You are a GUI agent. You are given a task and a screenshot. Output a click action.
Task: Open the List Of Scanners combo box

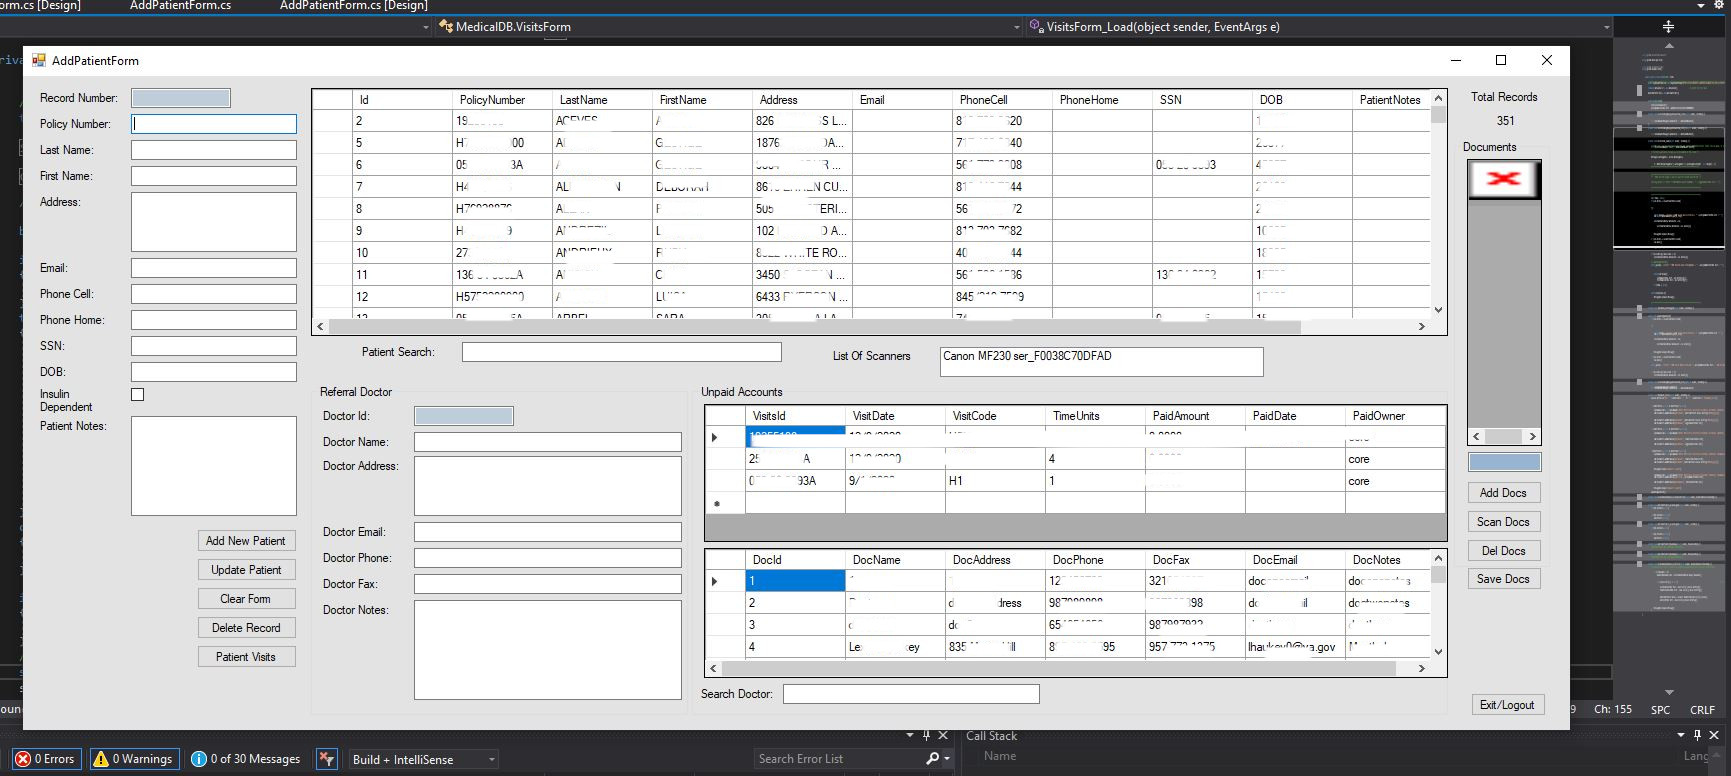click(1101, 361)
